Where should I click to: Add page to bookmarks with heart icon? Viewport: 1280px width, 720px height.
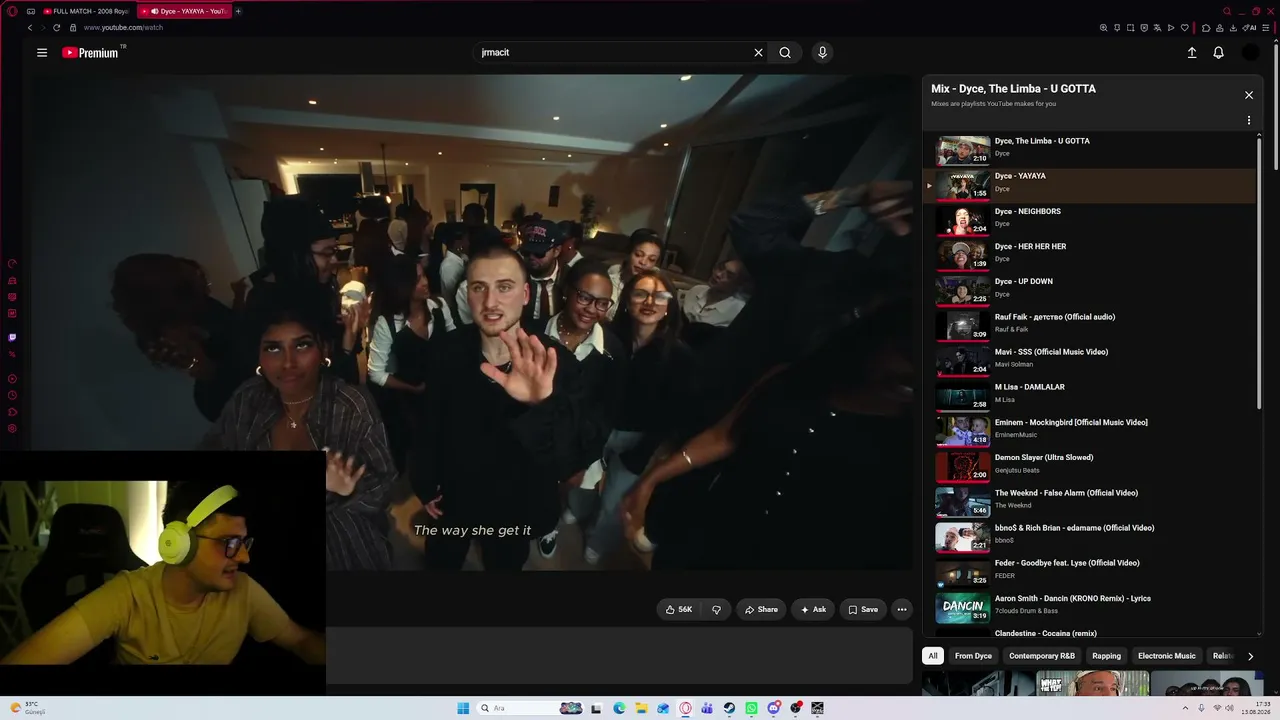1185,28
